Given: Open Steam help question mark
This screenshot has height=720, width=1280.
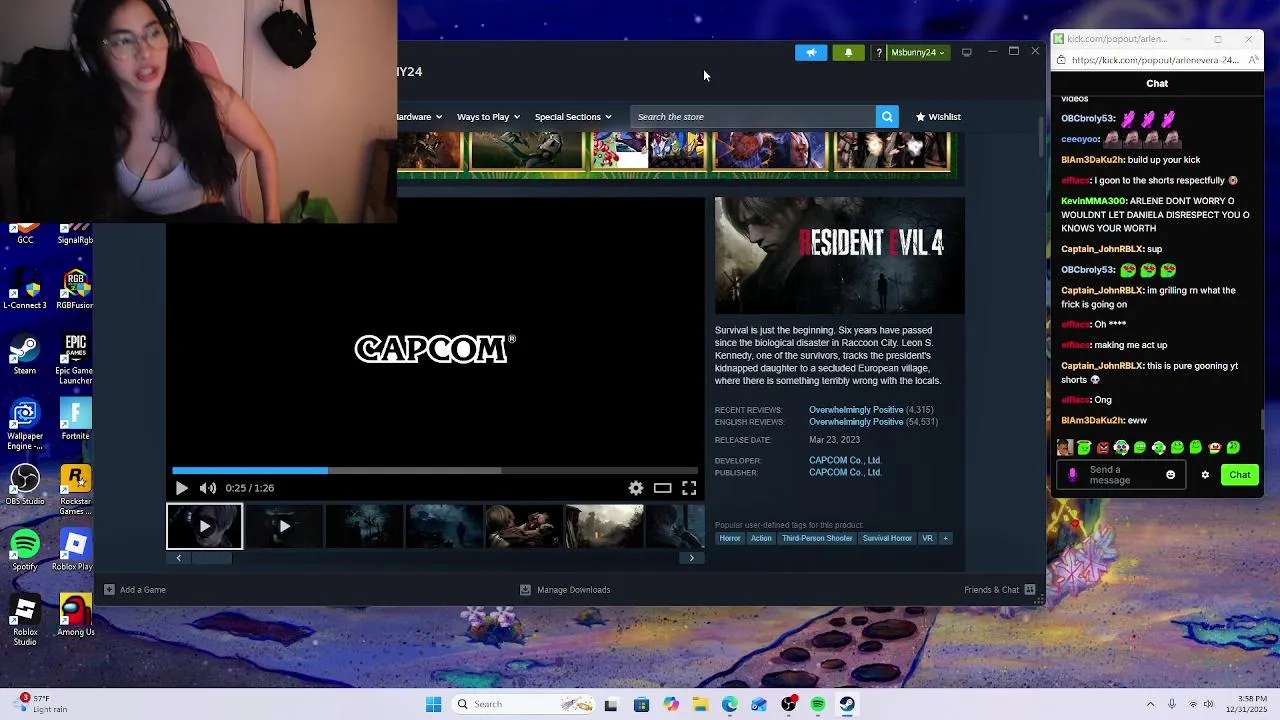Looking at the screenshot, I should 878,52.
